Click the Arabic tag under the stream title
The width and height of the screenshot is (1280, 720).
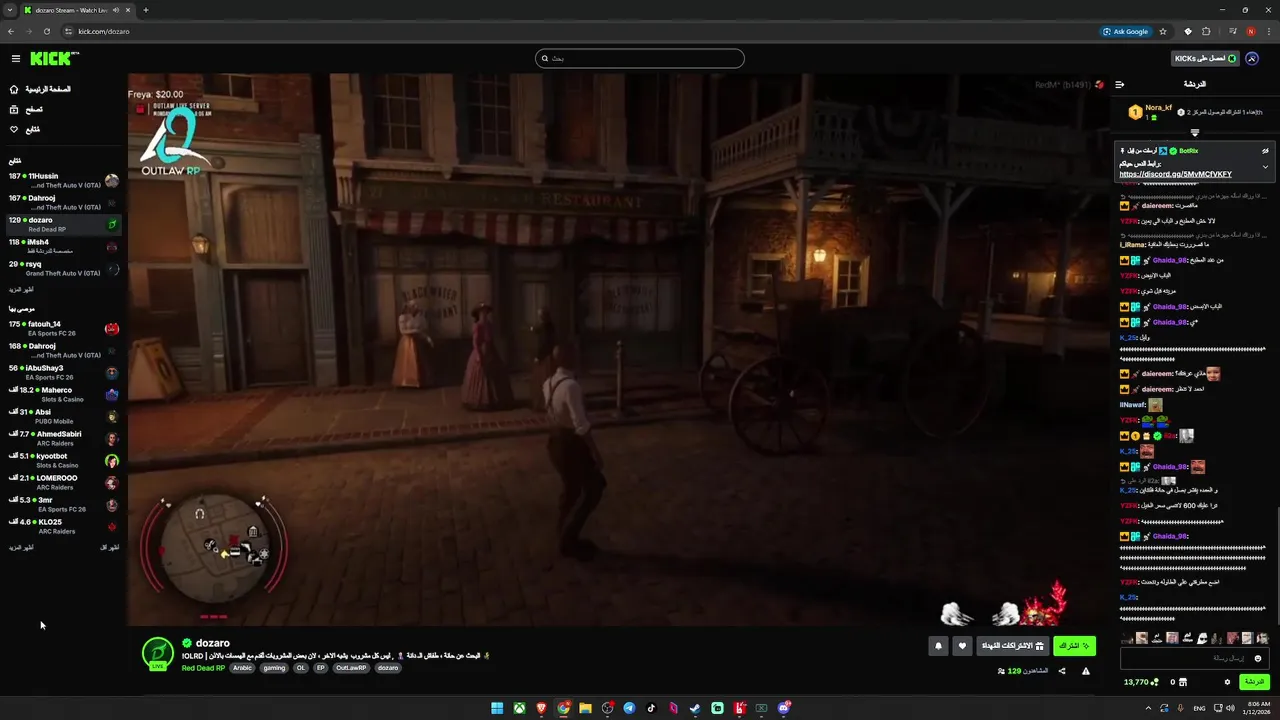243,668
